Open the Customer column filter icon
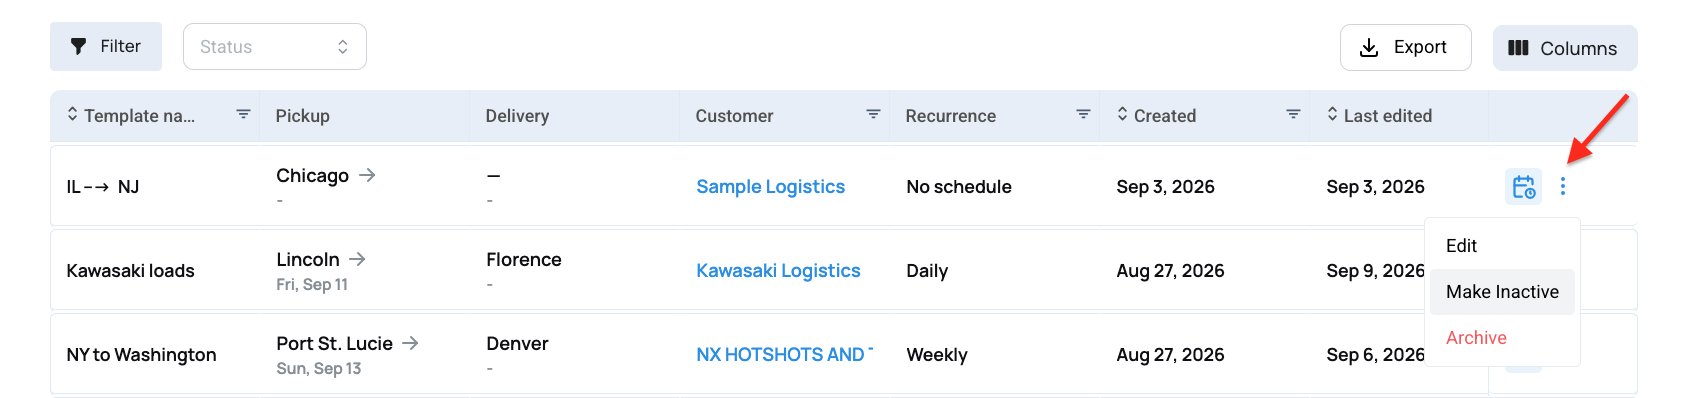This screenshot has width=1684, height=398. [873, 115]
